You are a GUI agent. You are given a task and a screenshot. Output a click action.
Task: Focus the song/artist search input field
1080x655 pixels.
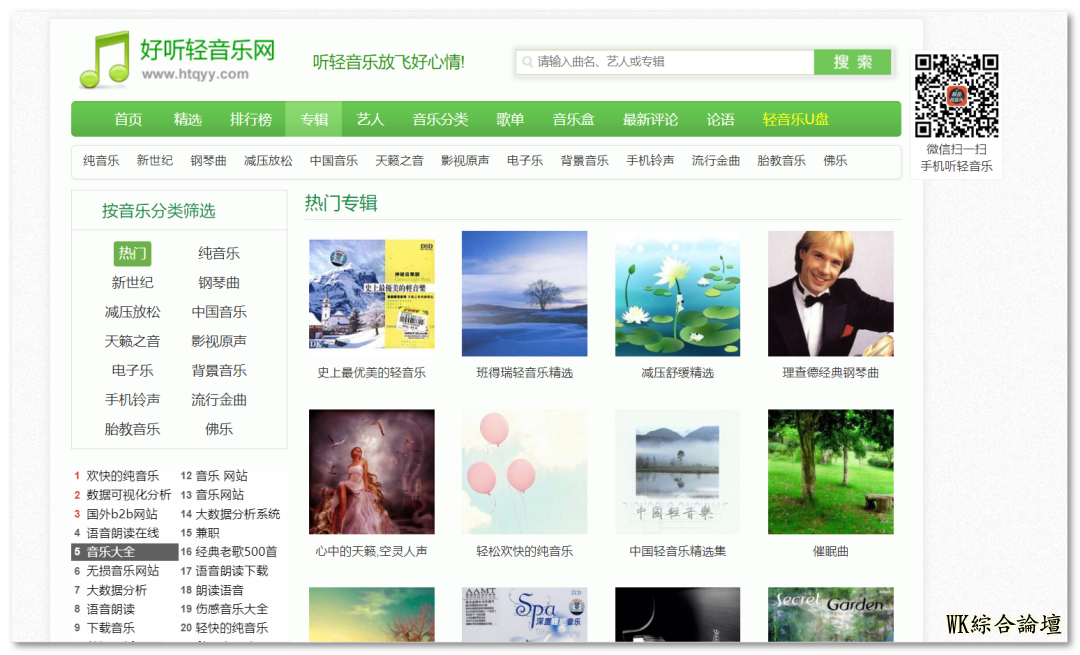pyautogui.click(x=665, y=62)
